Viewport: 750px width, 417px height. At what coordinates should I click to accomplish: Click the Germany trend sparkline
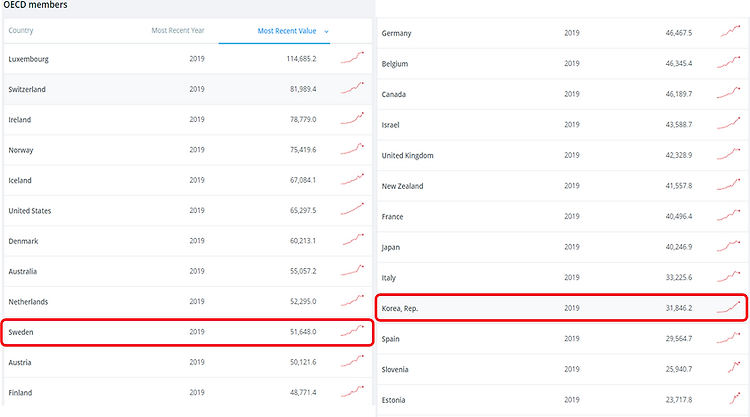[x=730, y=32]
